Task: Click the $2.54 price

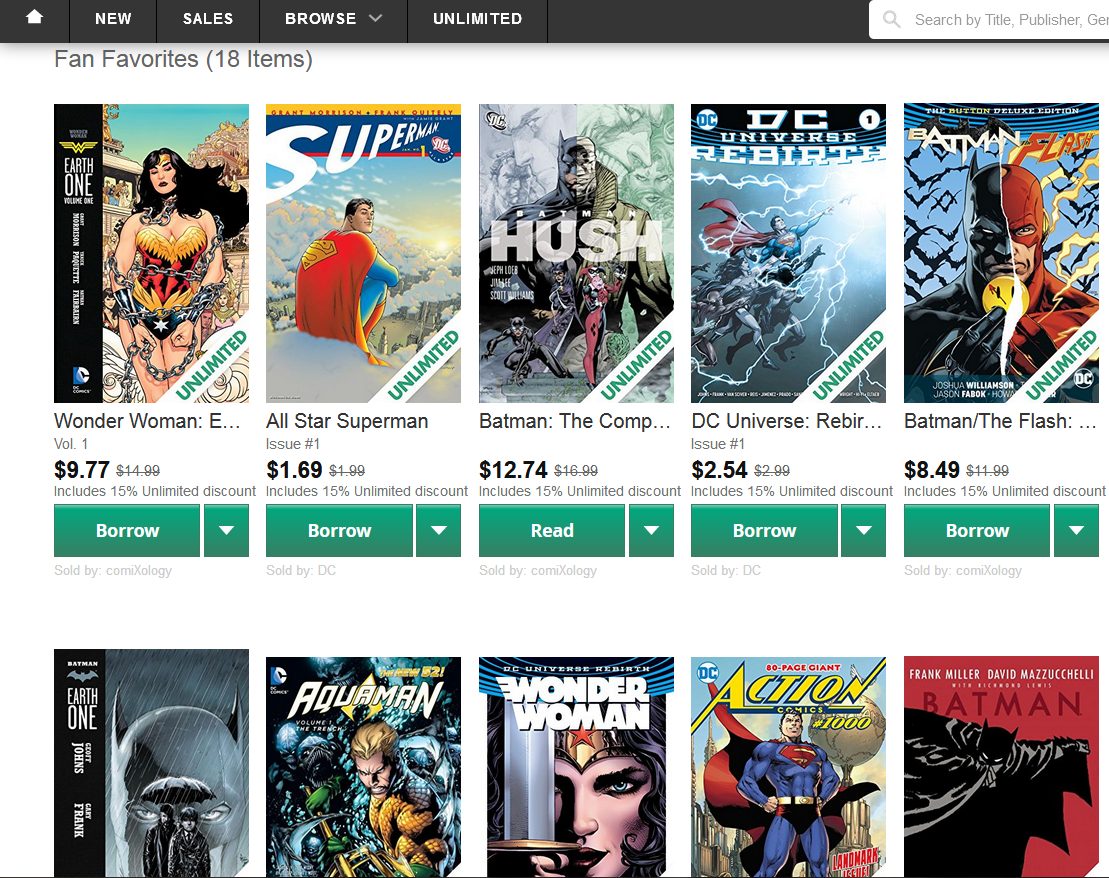Action: (x=719, y=470)
